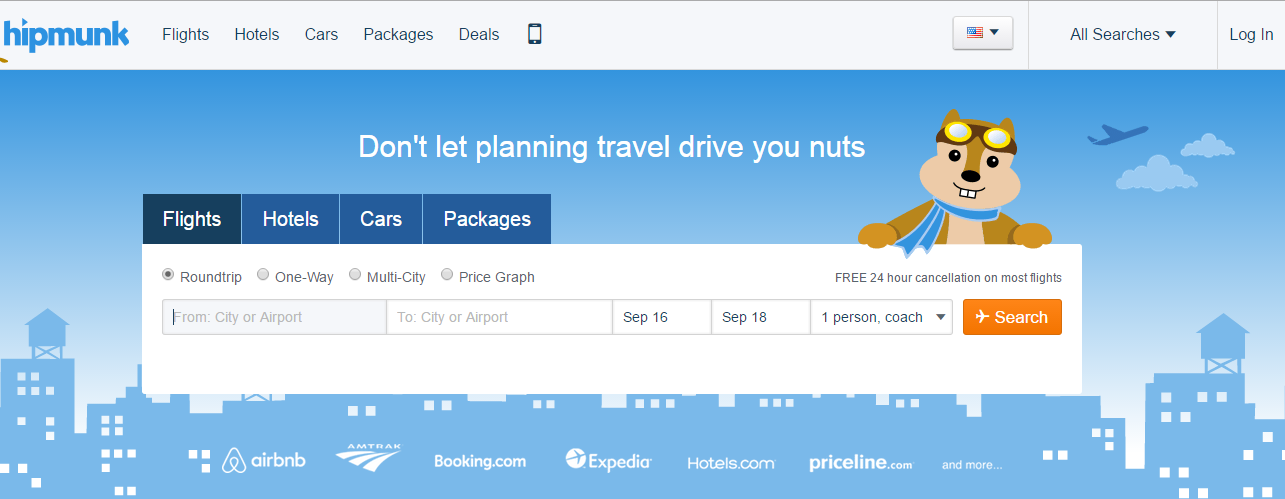Choose the Price Graph radio option
Image resolution: width=1285 pixels, height=499 pixels.
pyautogui.click(x=488, y=276)
